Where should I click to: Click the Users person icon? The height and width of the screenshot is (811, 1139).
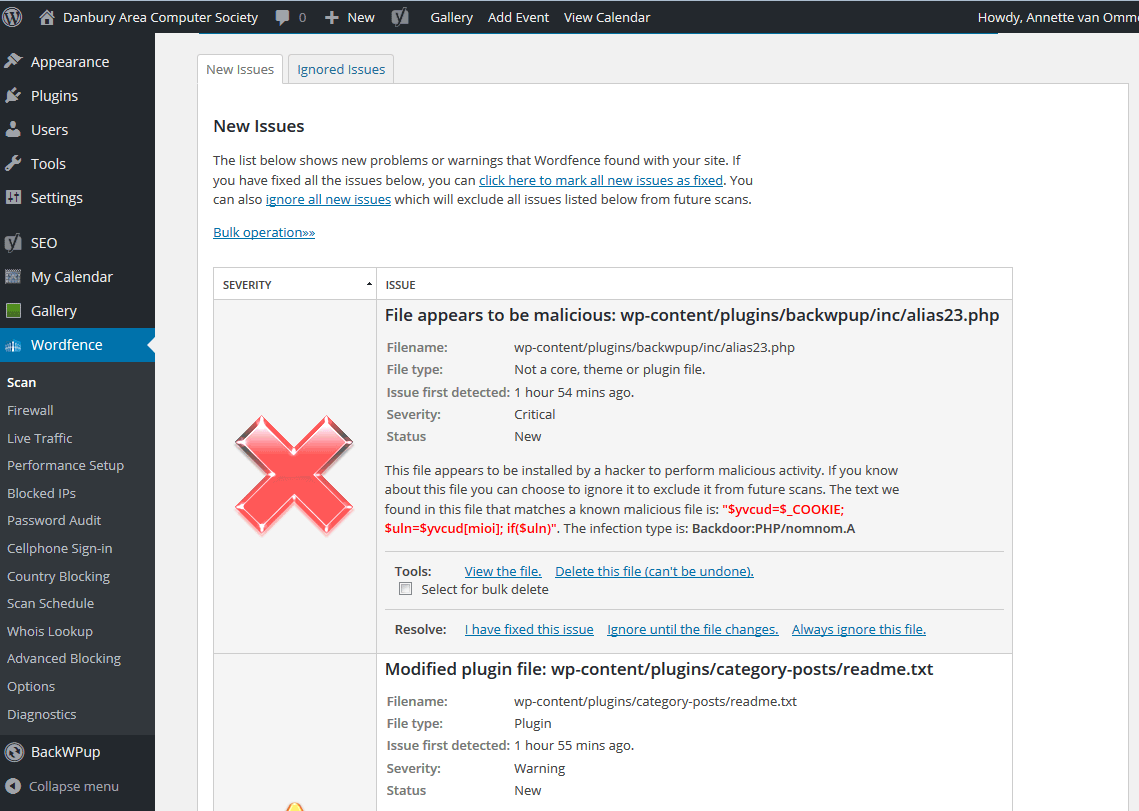coord(13,129)
